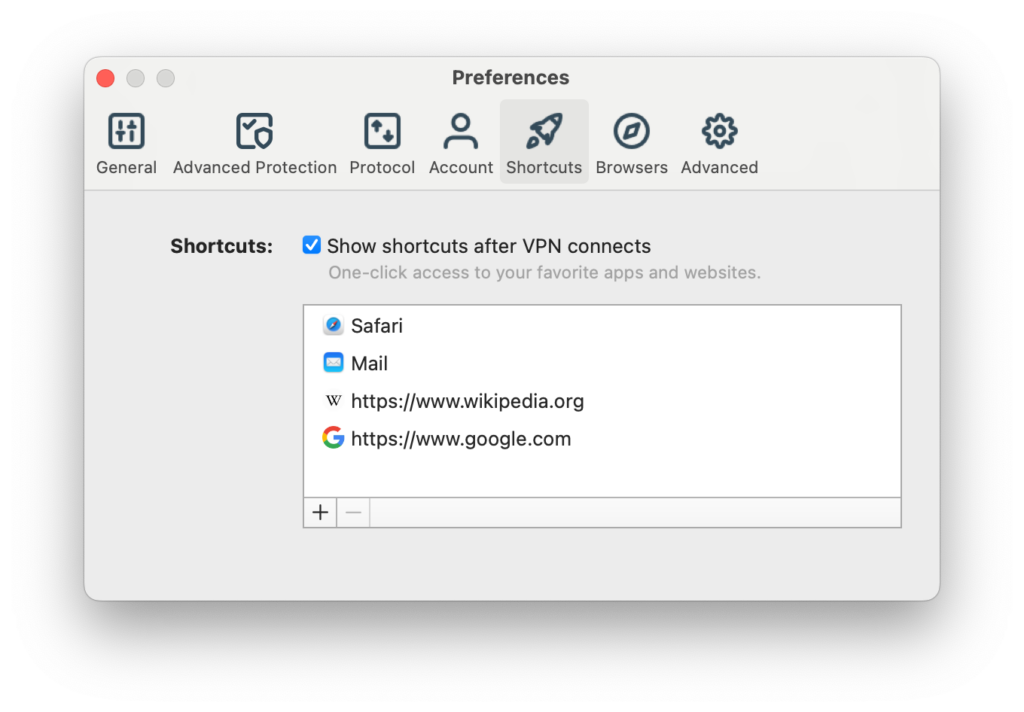Click the Mail app icon in list
Viewport: 1024px width, 712px height.
pos(333,363)
